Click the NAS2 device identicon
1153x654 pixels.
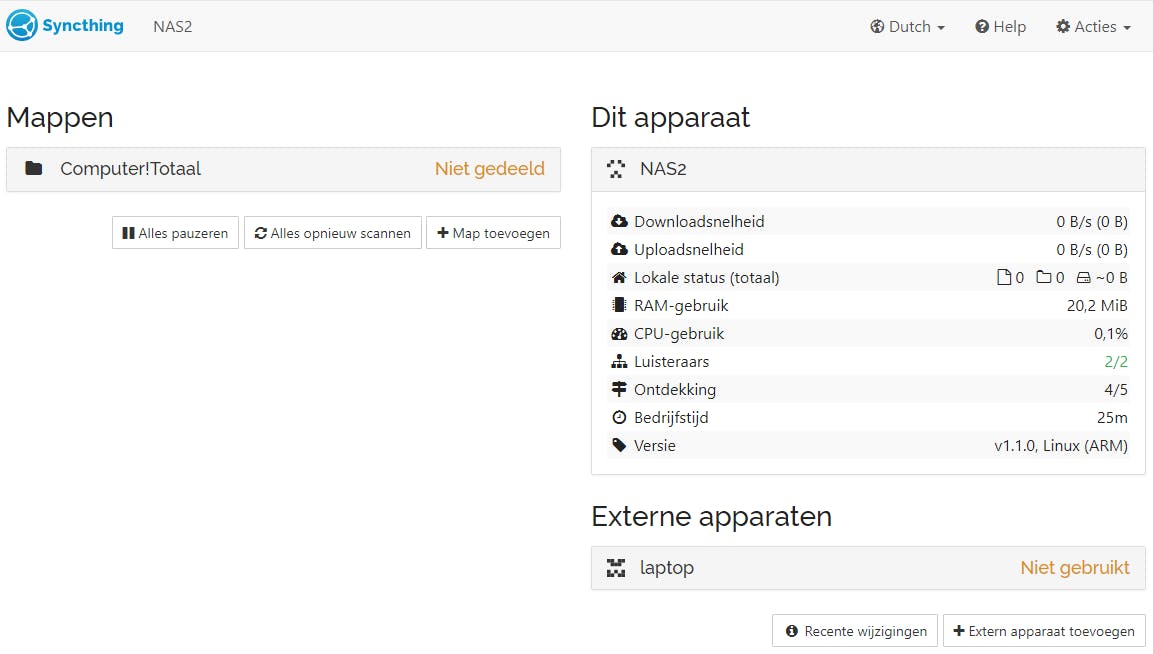(617, 169)
